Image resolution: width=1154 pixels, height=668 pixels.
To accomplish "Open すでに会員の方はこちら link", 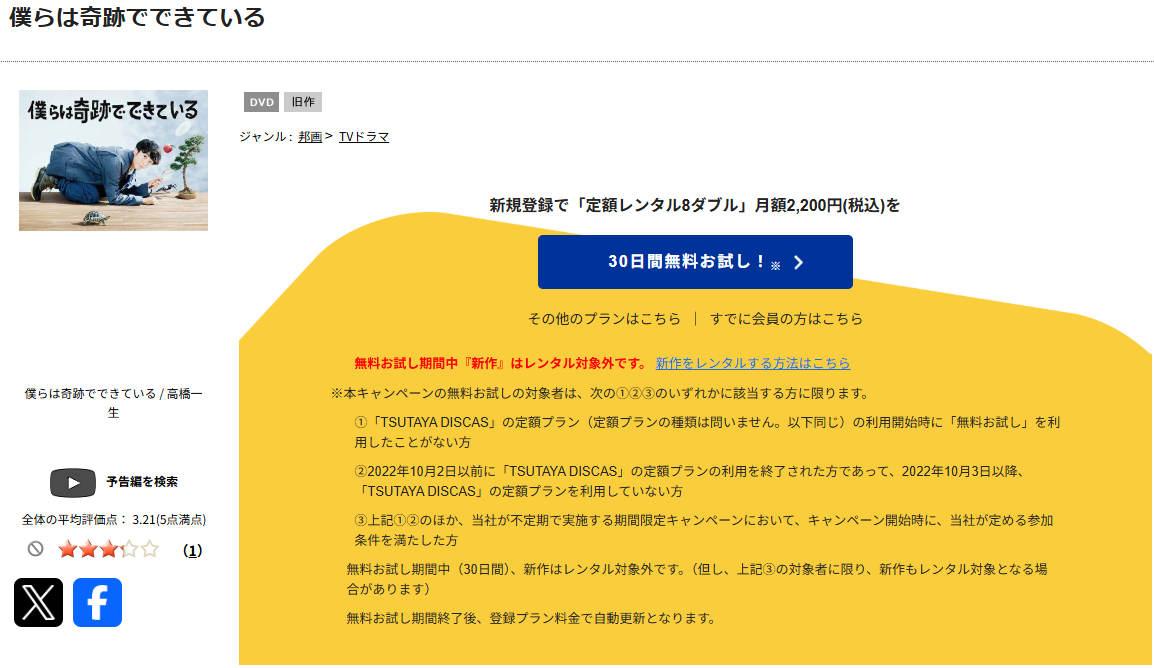I will coord(786,319).
